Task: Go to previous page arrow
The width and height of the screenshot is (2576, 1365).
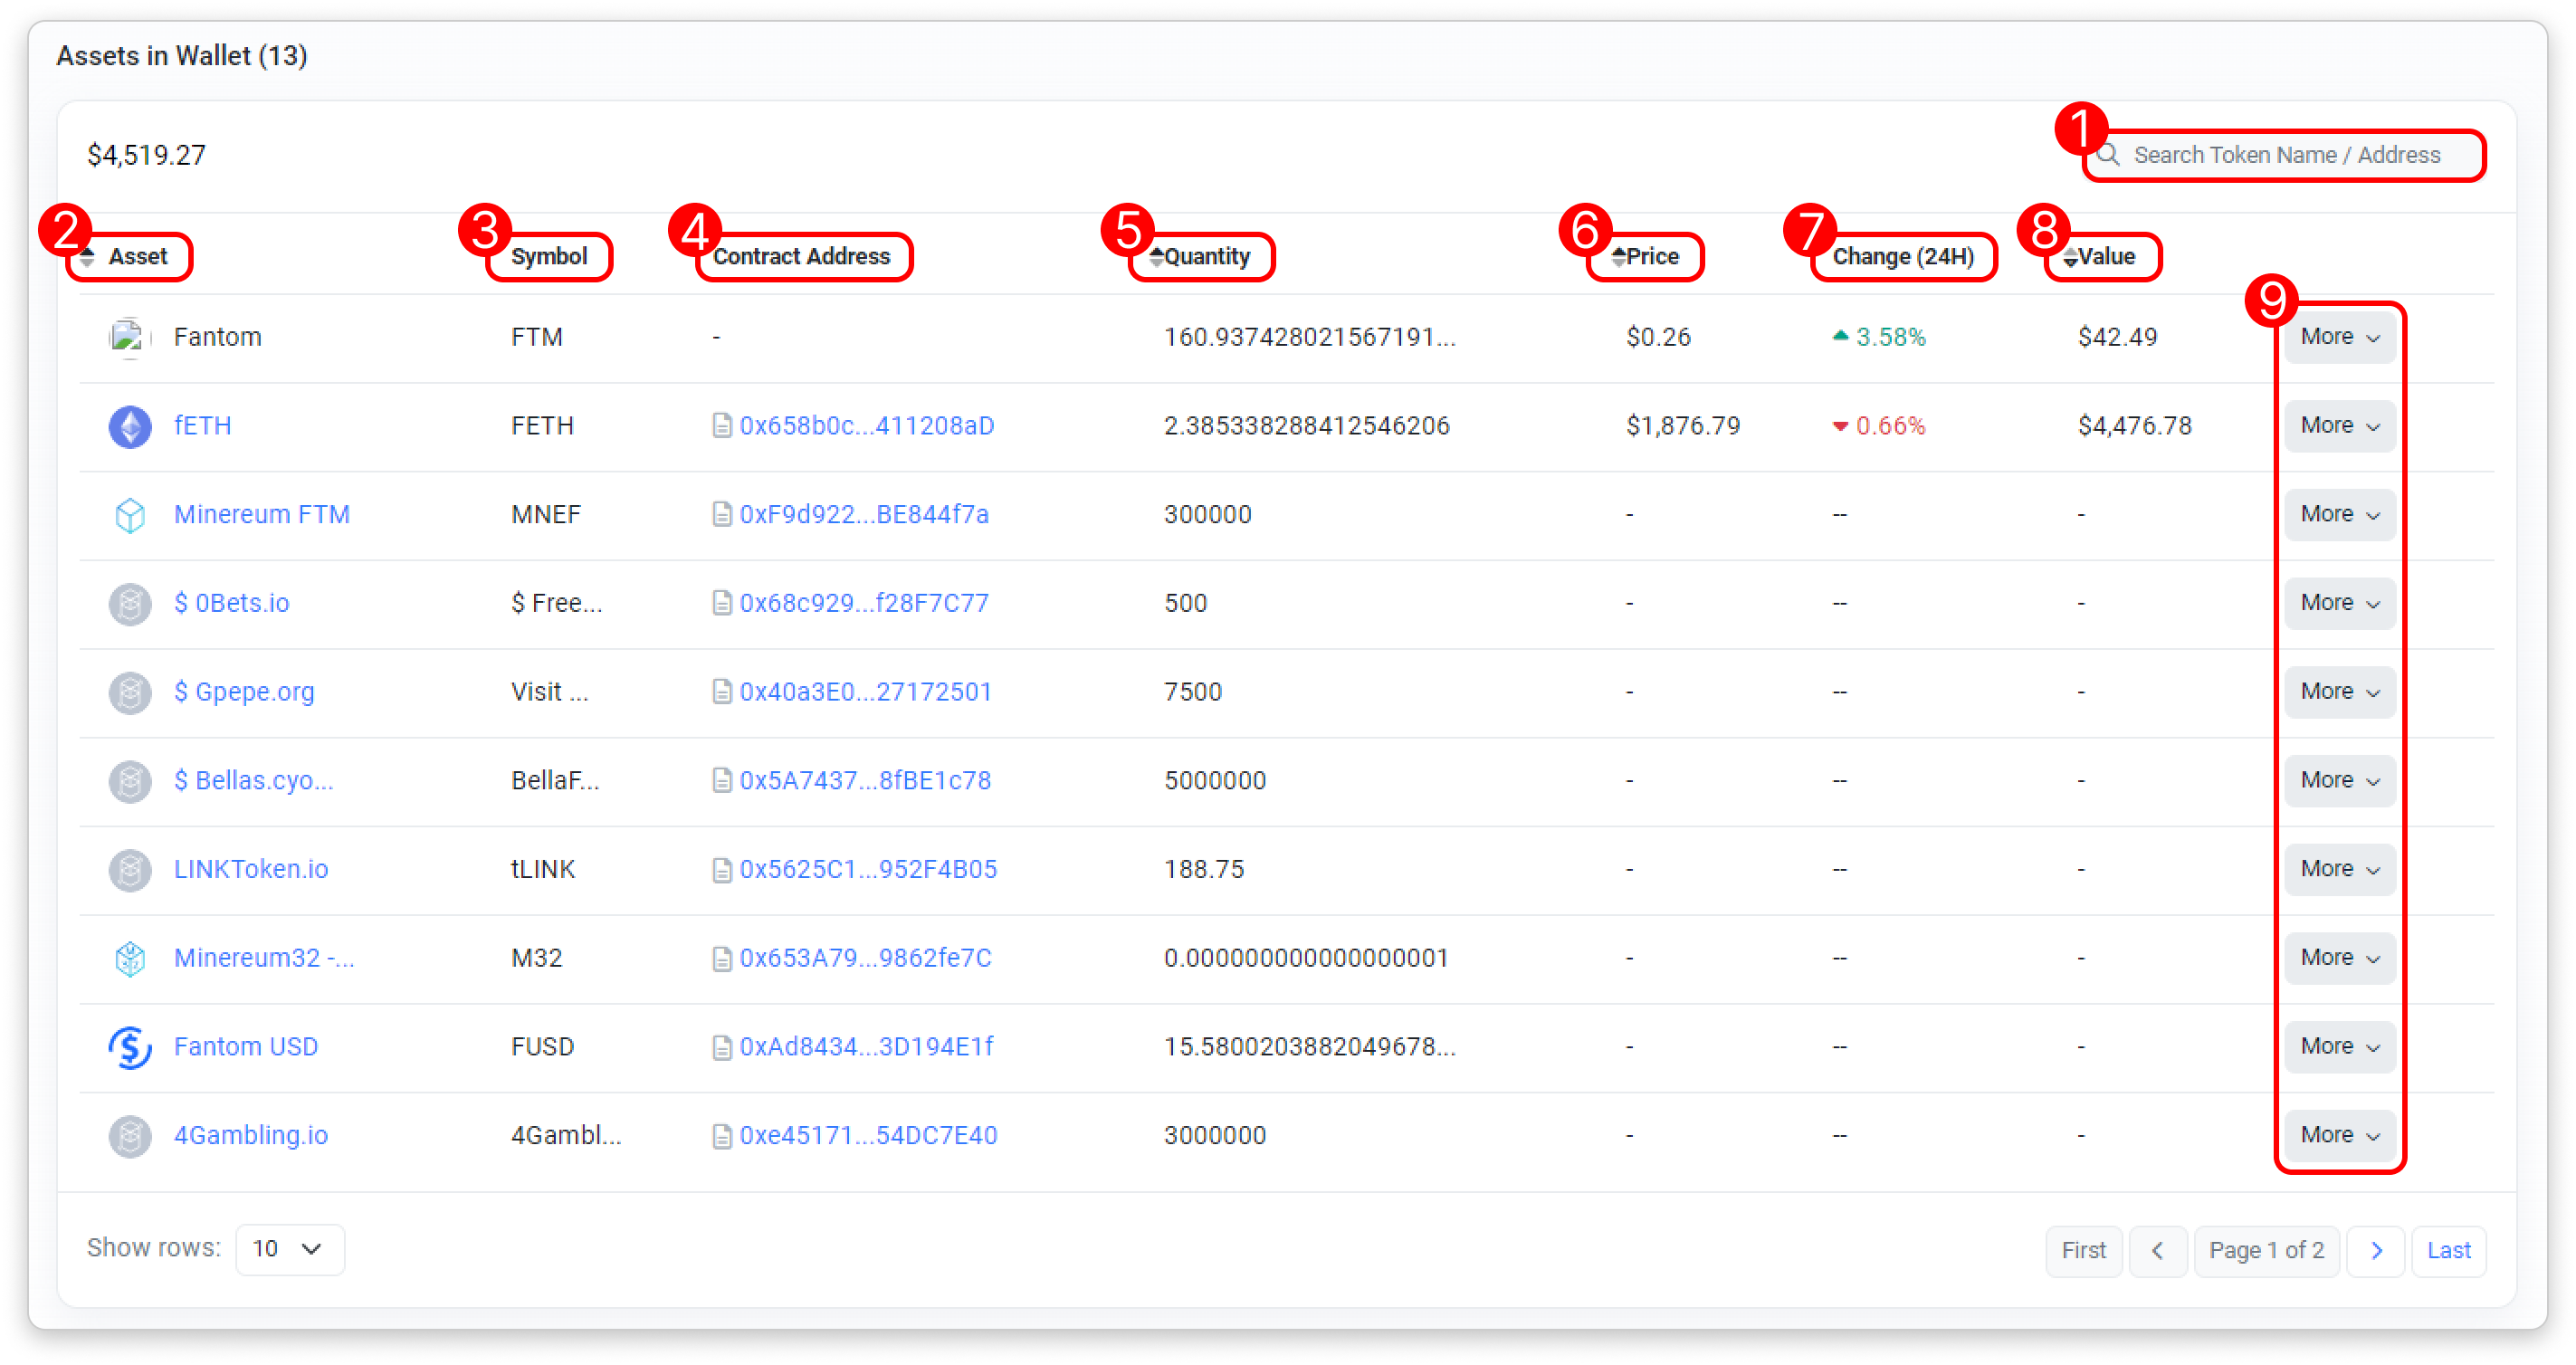Action: [2157, 1250]
